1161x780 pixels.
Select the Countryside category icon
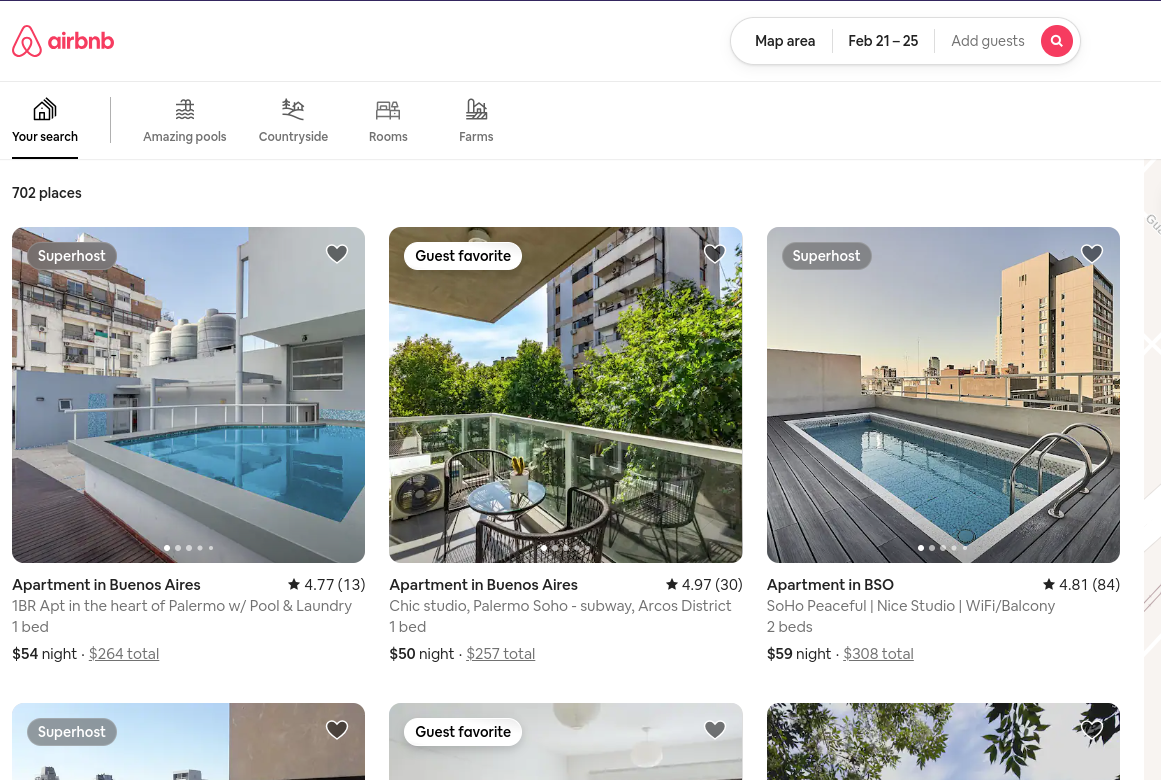[x=293, y=109]
